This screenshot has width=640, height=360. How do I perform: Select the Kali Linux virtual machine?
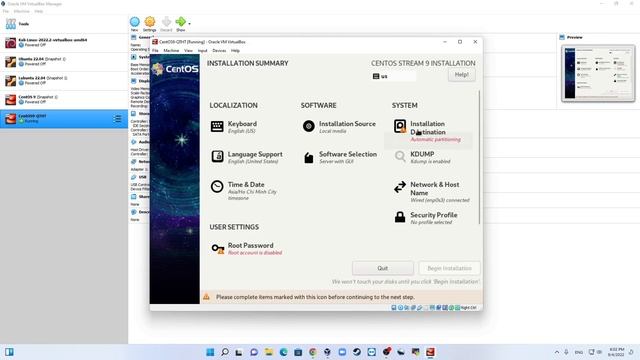coord(64,42)
